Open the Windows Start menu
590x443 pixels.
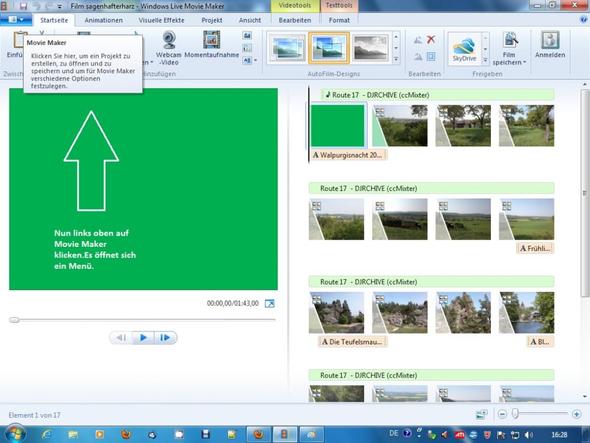pos(16,434)
